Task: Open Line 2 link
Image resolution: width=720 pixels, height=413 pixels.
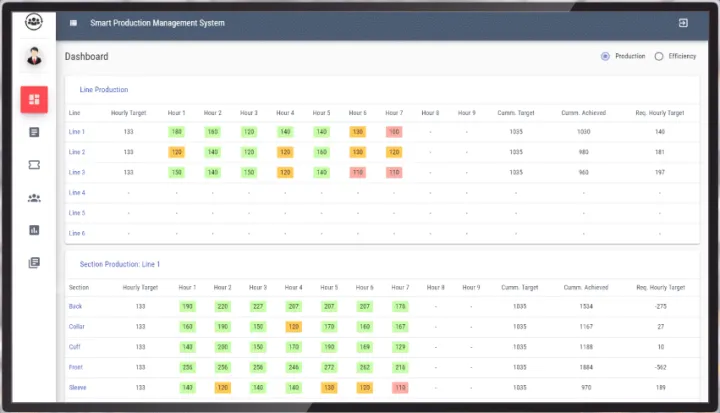Action: coord(77,152)
